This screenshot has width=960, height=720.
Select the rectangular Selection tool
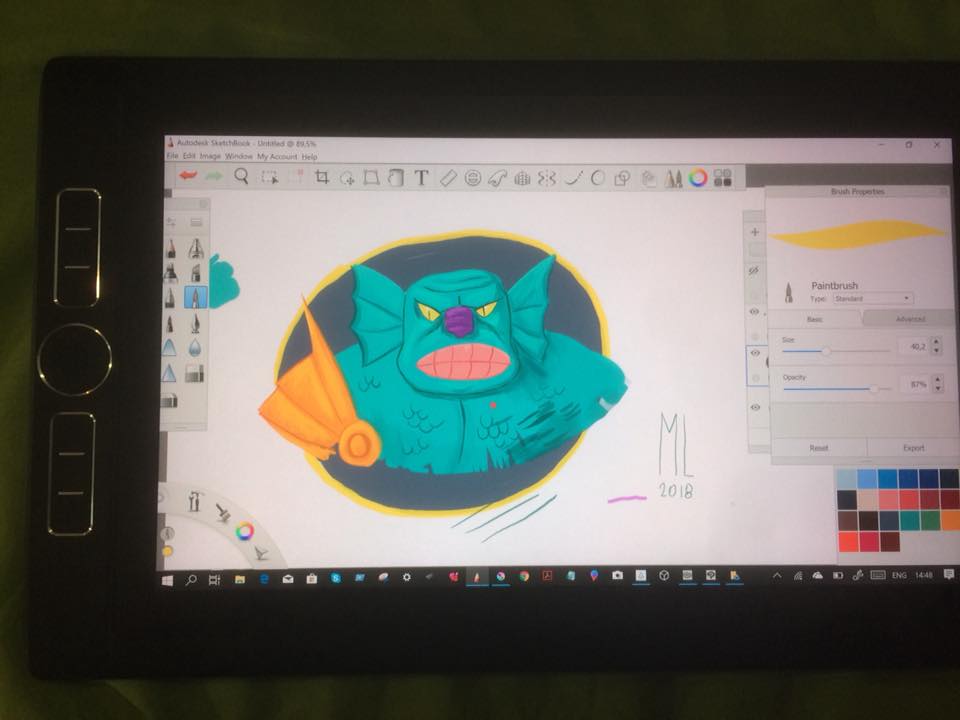click(x=269, y=178)
